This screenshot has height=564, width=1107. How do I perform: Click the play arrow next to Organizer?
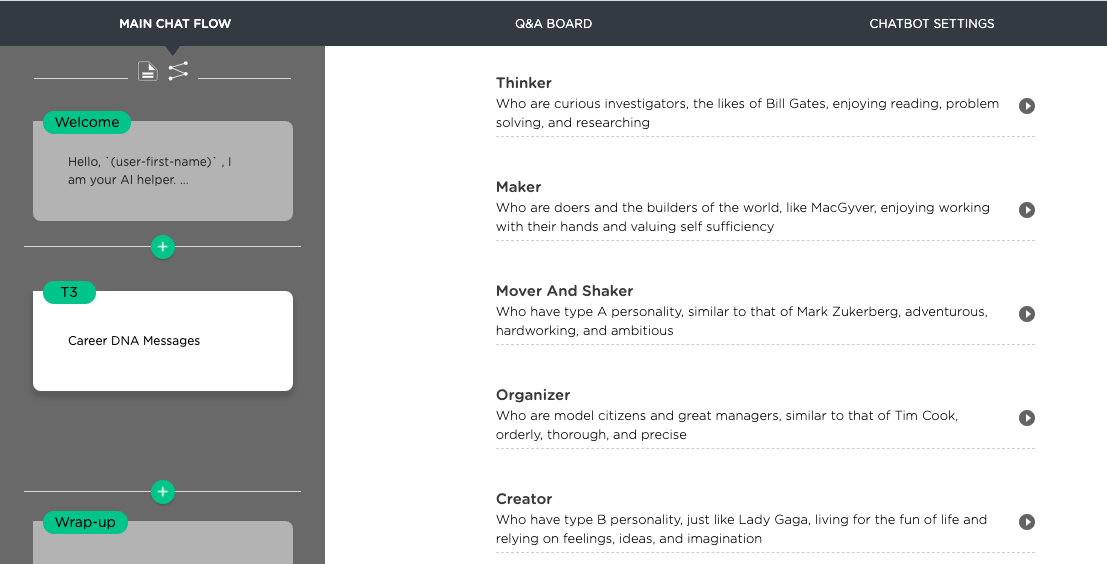(x=1027, y=418)
